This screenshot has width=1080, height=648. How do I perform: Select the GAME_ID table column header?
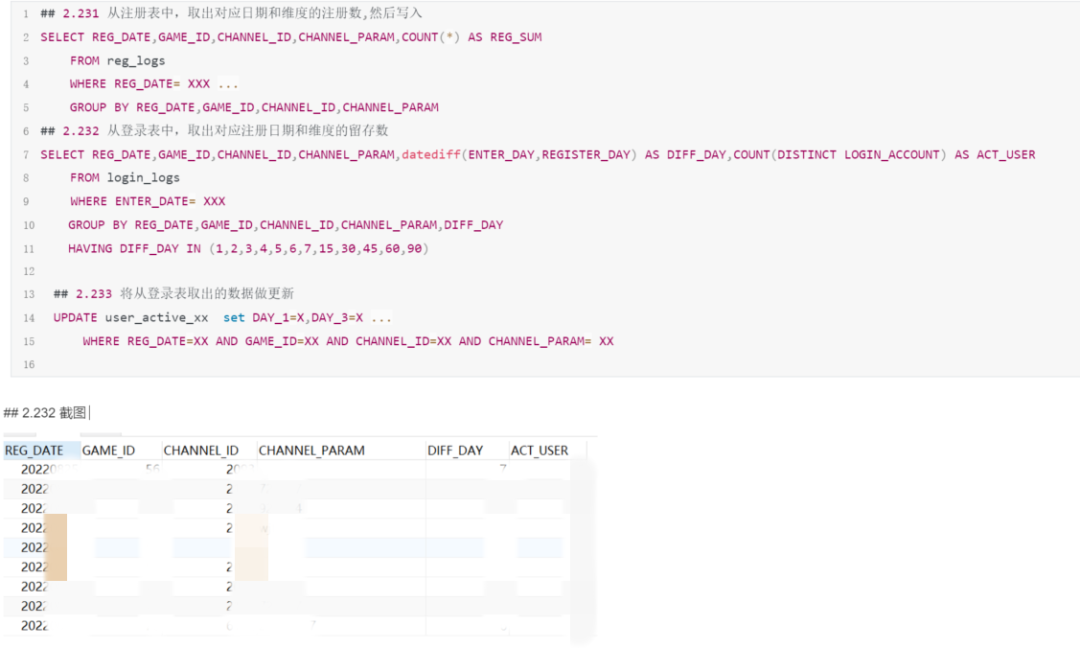click(x=108, y=450)
